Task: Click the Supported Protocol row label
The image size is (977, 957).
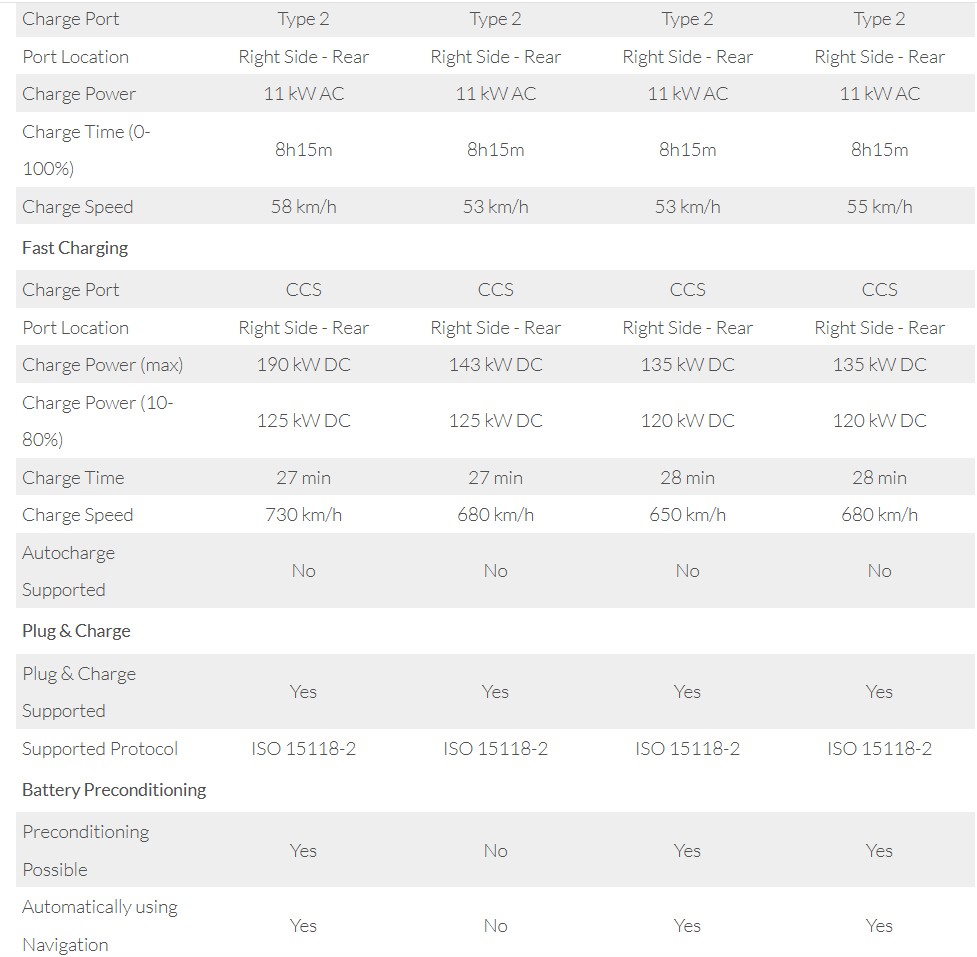Action: [100, 749]
